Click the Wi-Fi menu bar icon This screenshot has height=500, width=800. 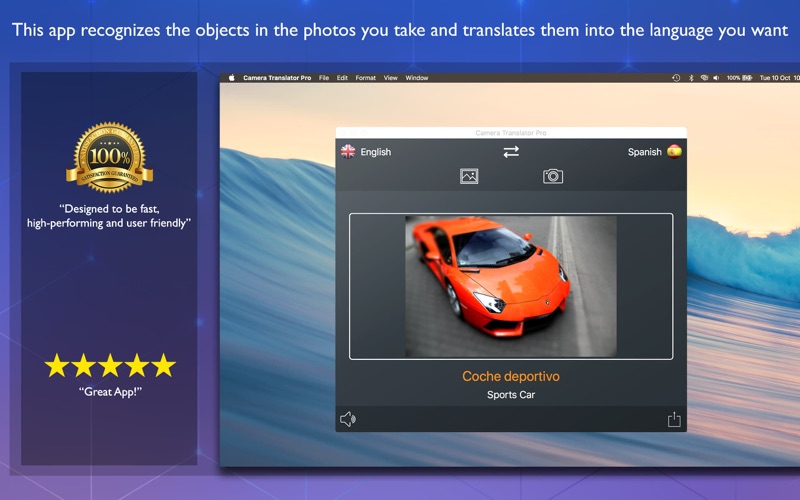coord(704,78)
